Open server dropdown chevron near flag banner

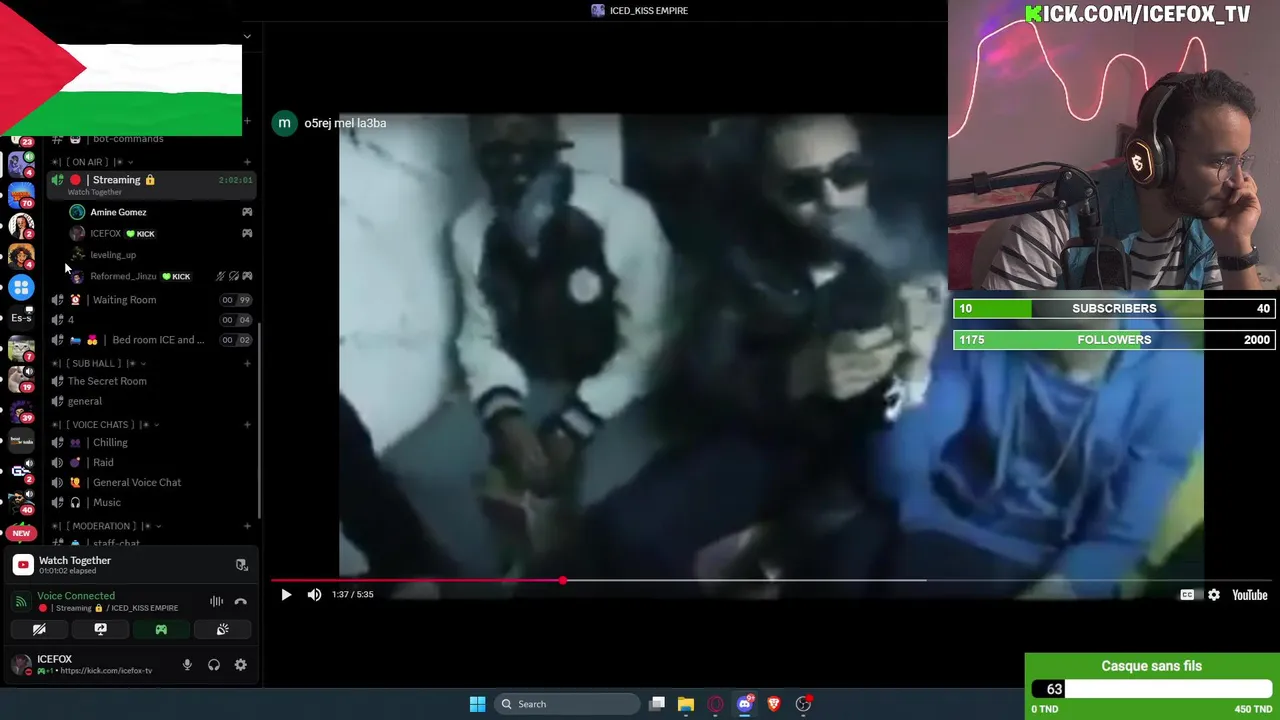(248, 36)
